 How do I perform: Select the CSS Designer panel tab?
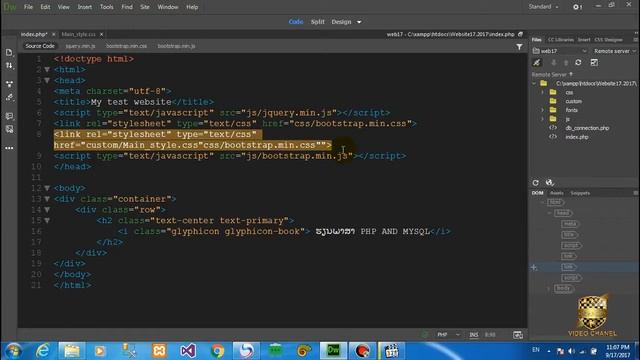(608, 40)
